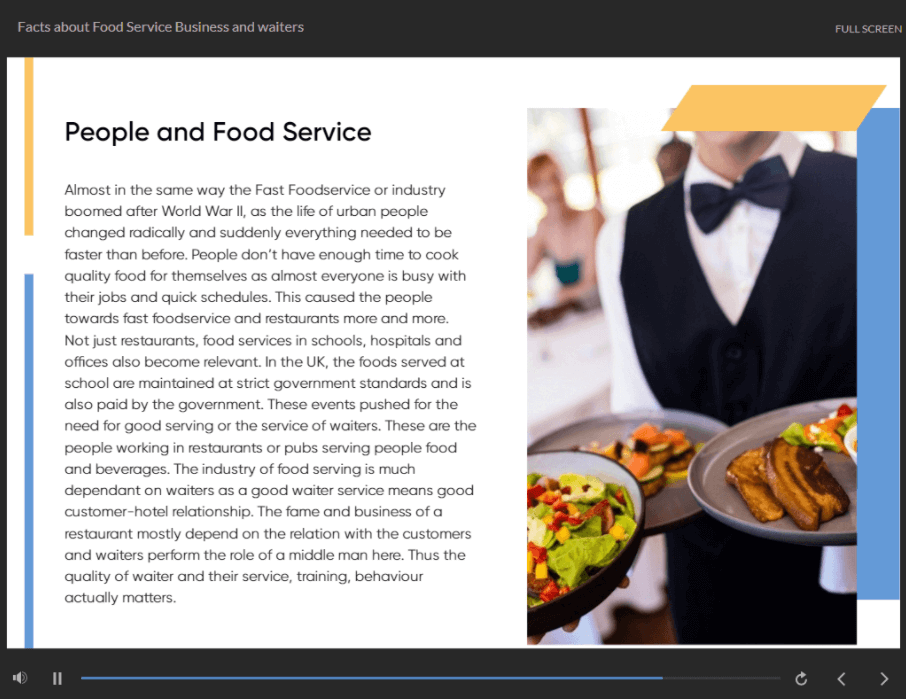Image resolution: width=906 pixels, height=699 pixels.
Task: Select the blue rectangle right of photo
Action: 878,354
